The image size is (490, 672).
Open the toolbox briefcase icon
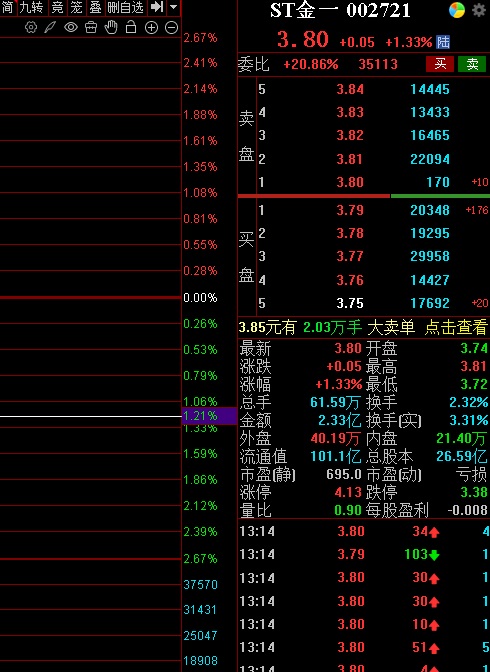coord(91,27)
